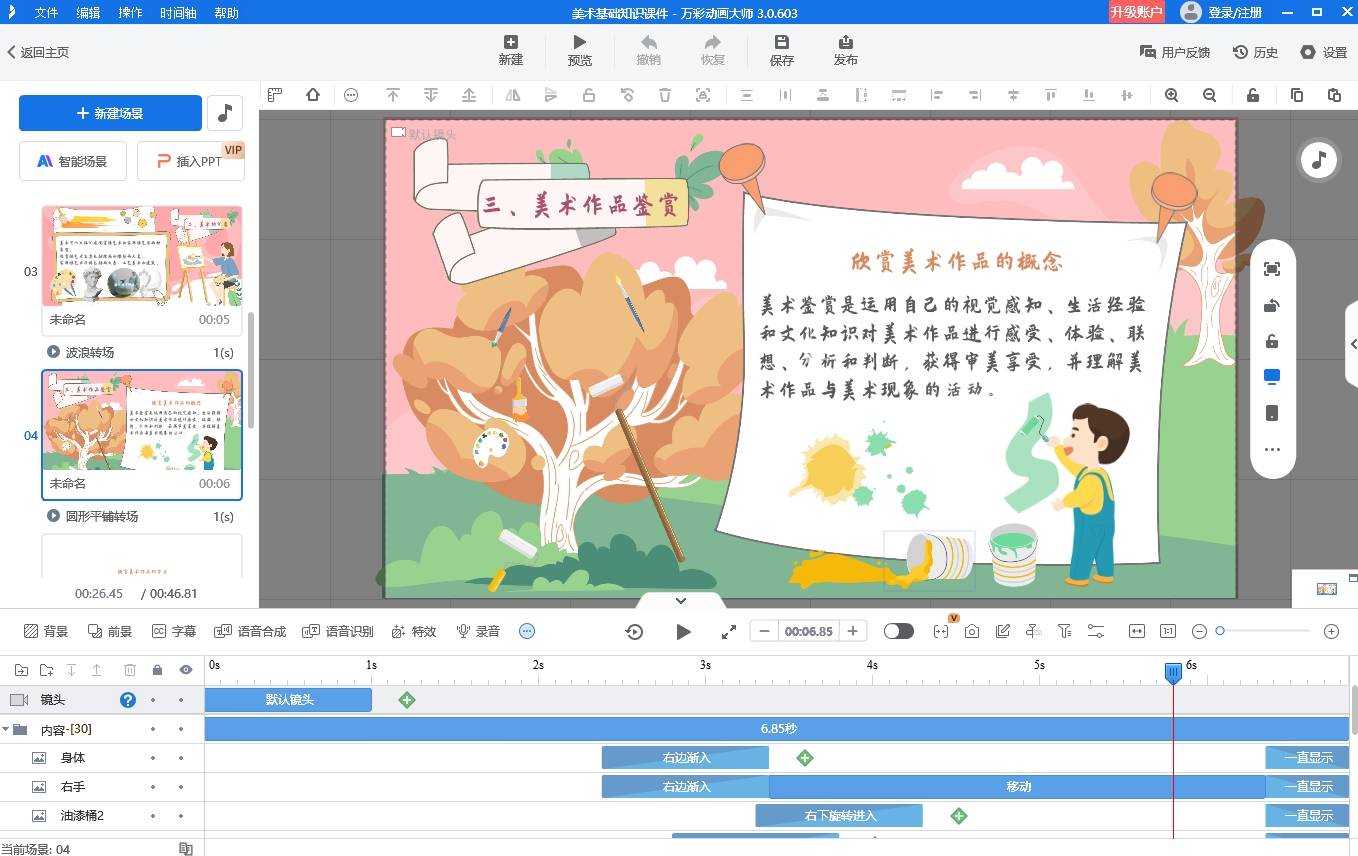Zoom in the canvas with the magnifier plus
This screenshot has height=856, width=1358.
point(1171,95)
